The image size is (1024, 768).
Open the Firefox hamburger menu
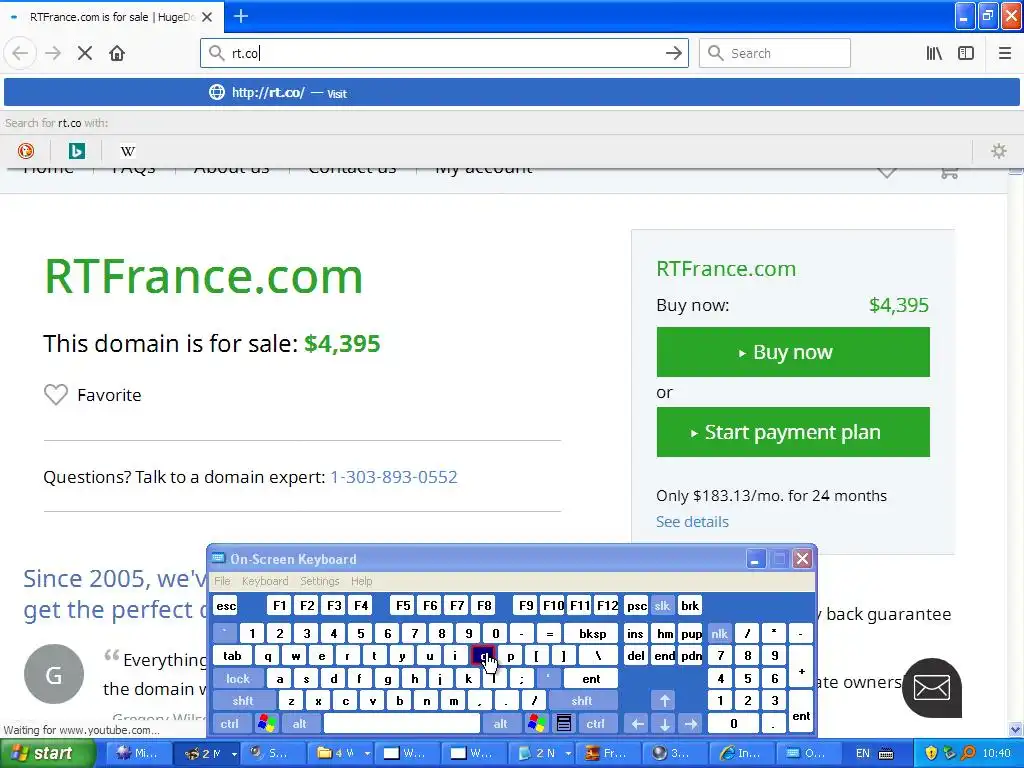(x=1005, y=53)
